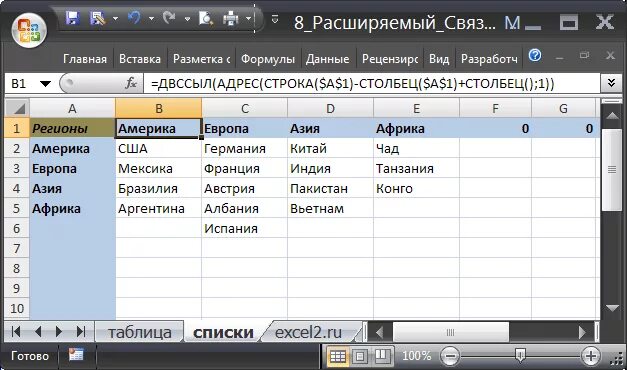
Task: Open Excel help with question mark icon
Action: click(x=535, y=56)
